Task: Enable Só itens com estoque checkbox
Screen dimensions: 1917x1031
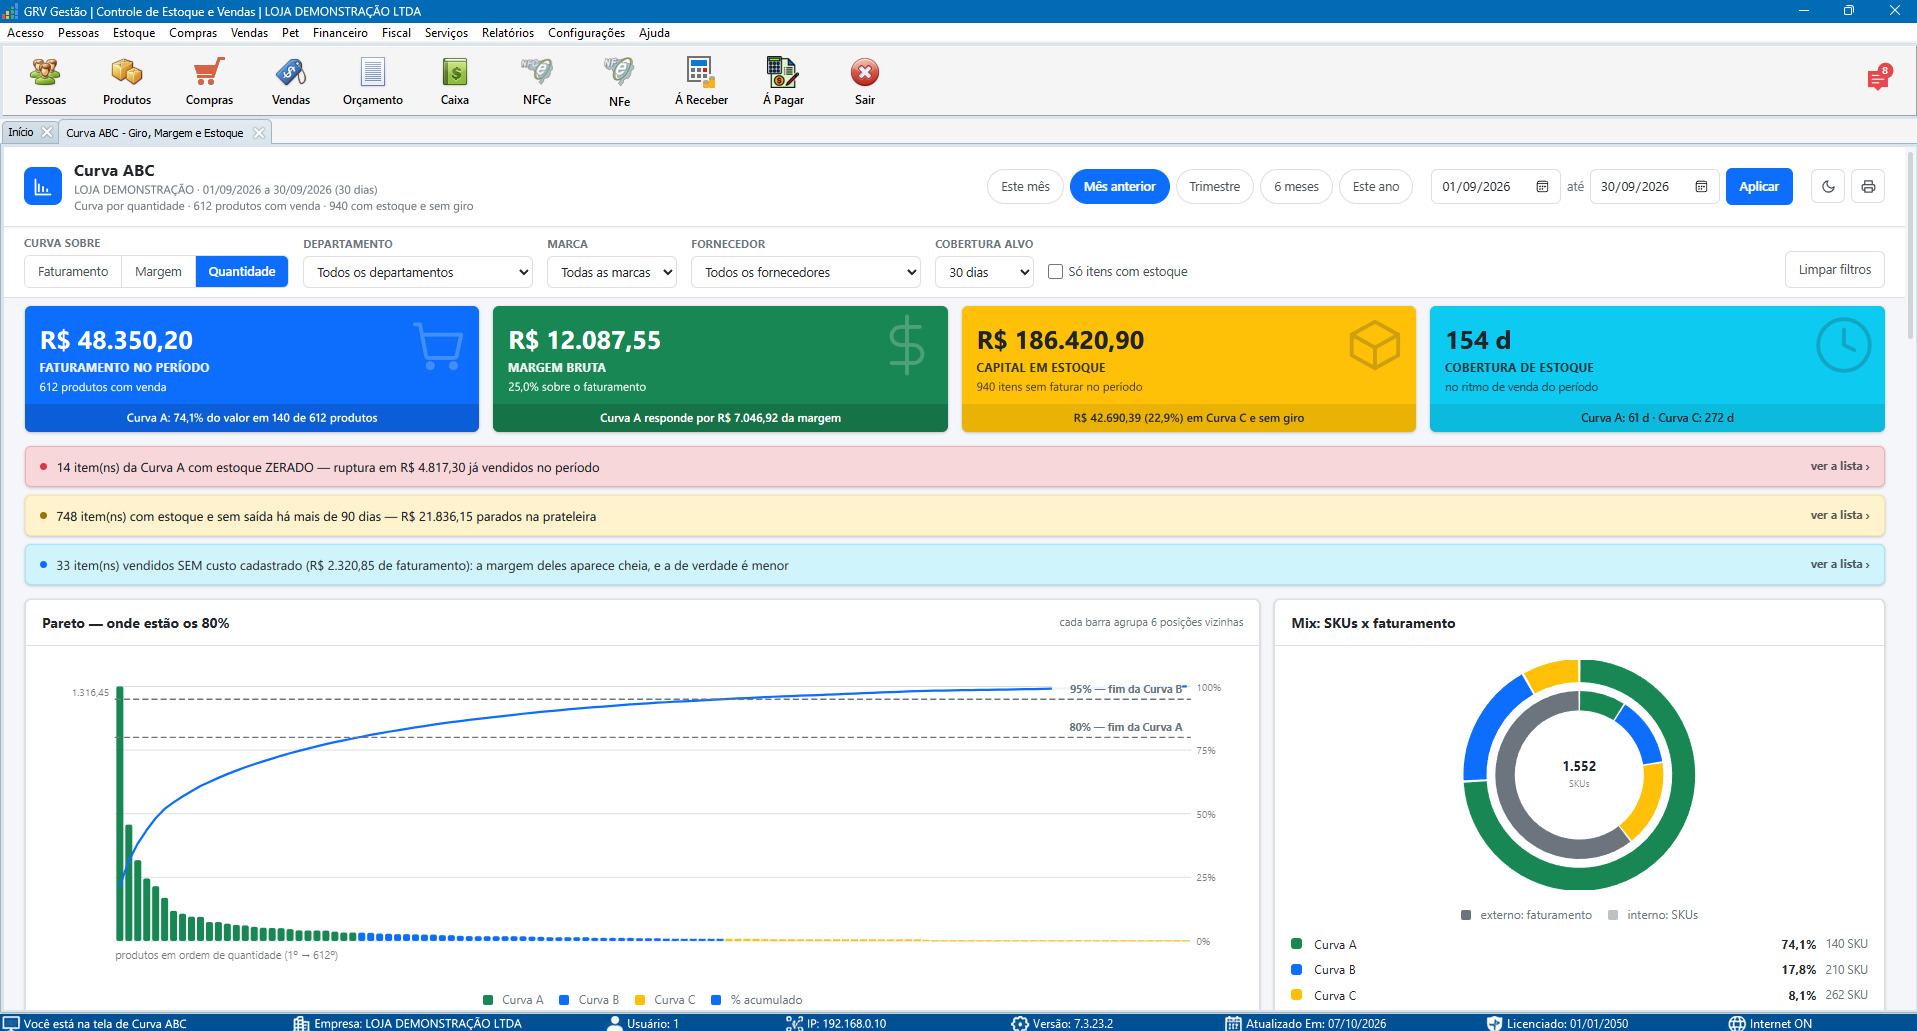Action: tap(1055, 272)
